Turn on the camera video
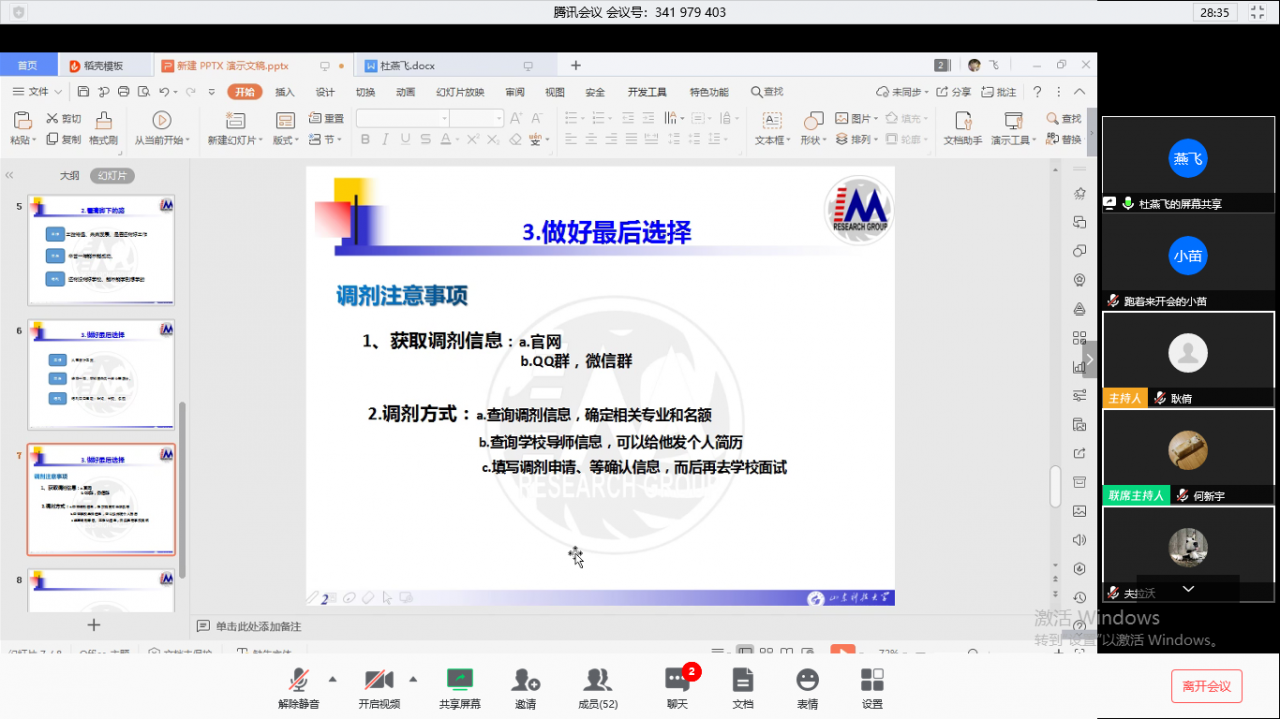Image resolution: width=1280 pixels, height=719 pixels. (x=379, y=688)
